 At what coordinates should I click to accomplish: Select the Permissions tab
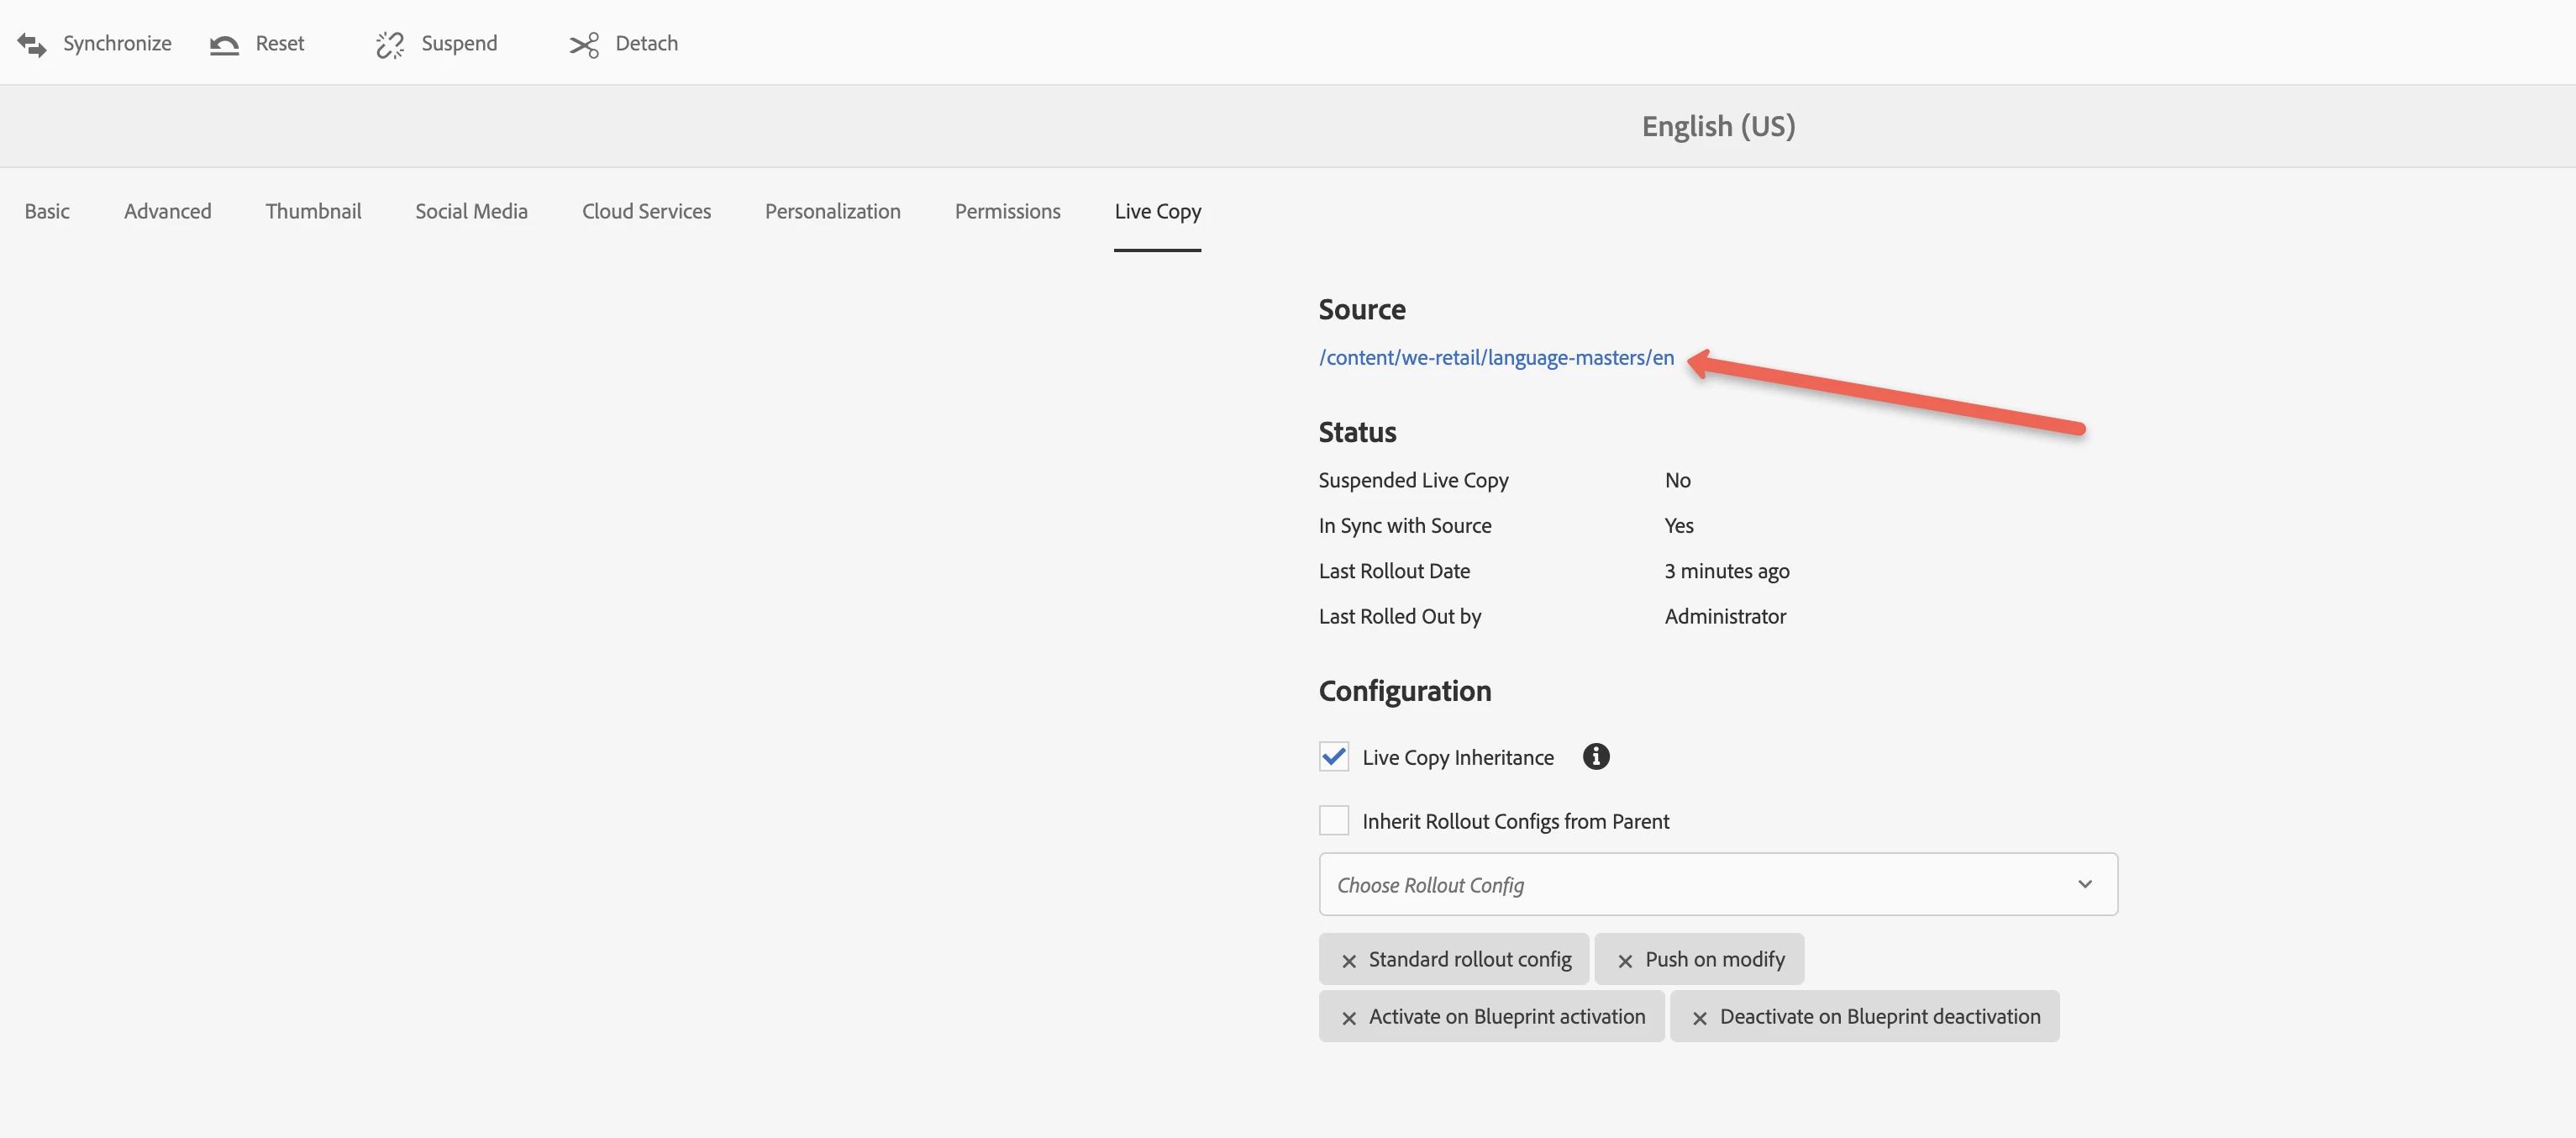point(1007,212)
